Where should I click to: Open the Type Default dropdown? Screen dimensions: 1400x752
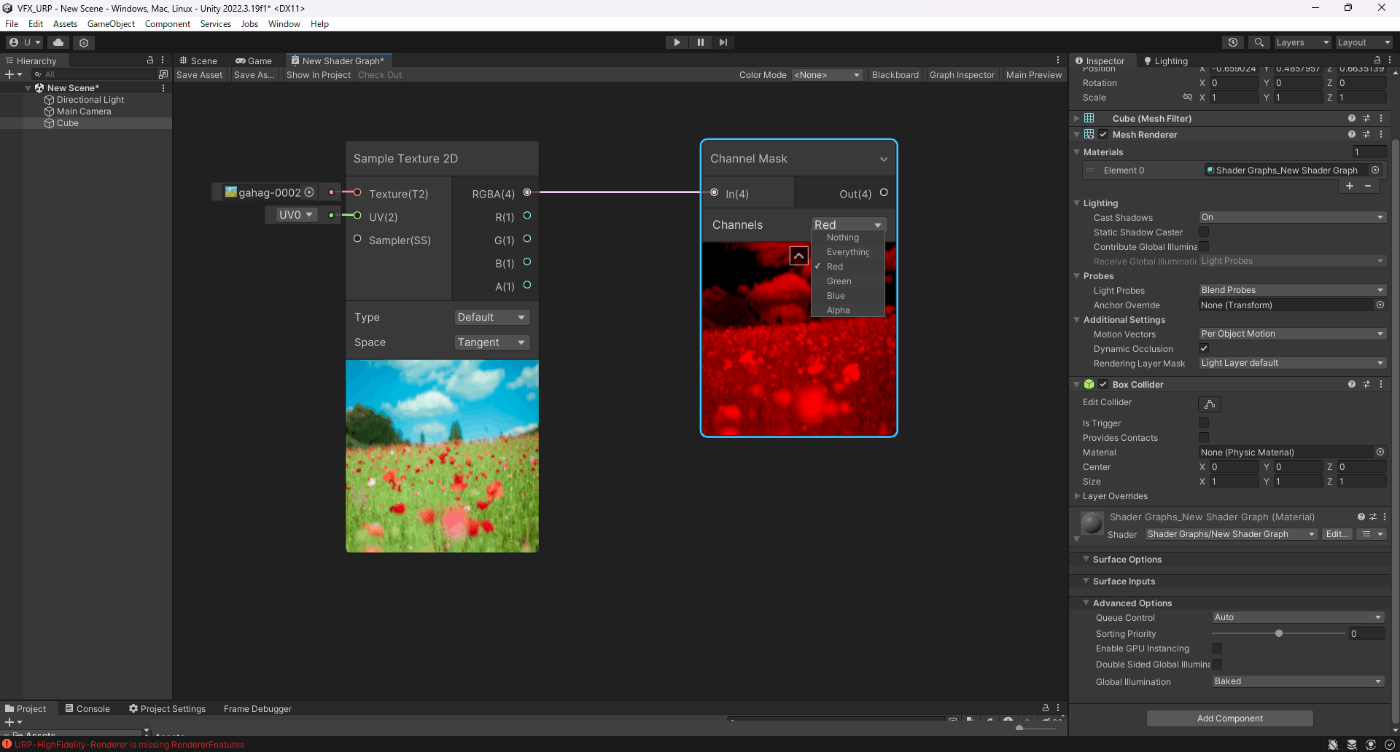(492, 317)
